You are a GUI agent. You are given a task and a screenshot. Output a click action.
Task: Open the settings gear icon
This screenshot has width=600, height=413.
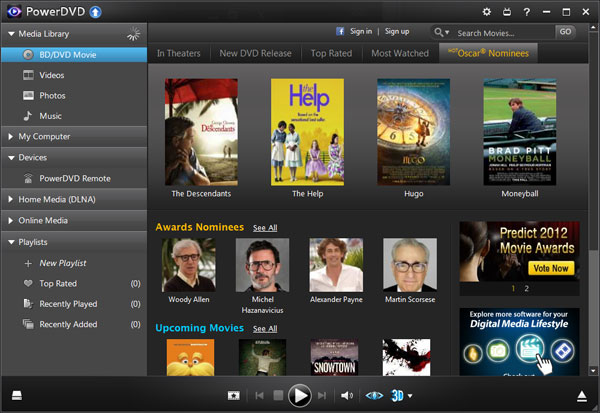pyautogui.click(x=486, y=12)
